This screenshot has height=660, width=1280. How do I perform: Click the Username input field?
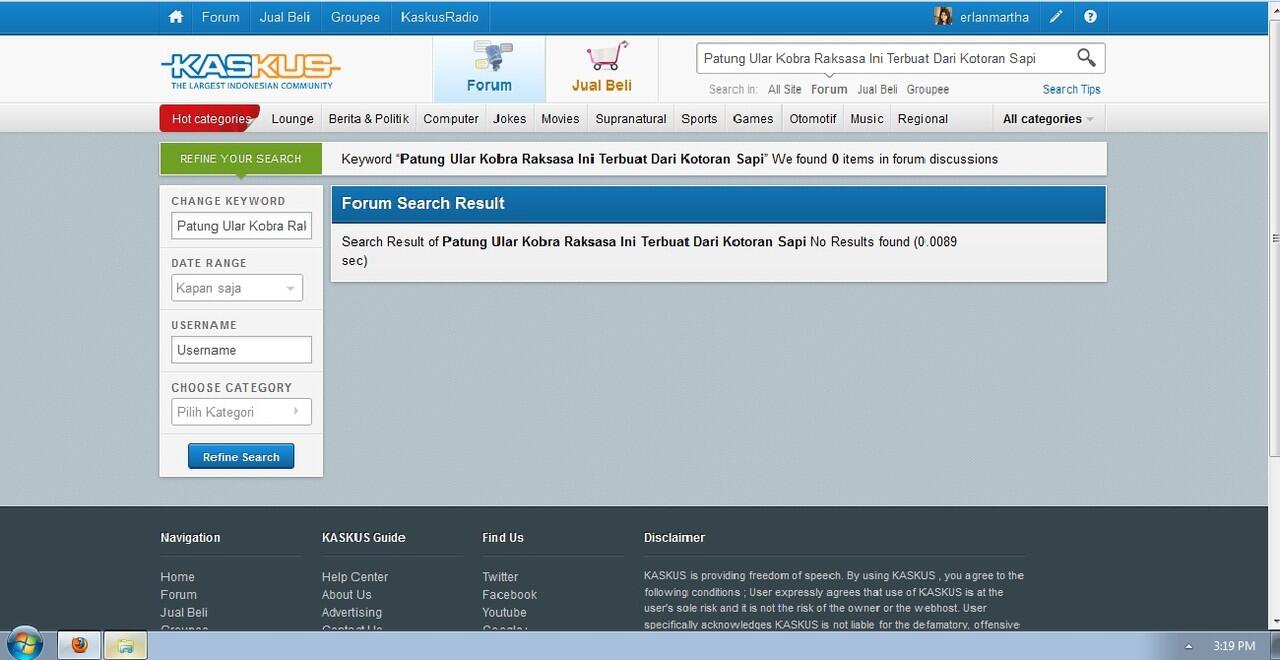coord(241,350)
